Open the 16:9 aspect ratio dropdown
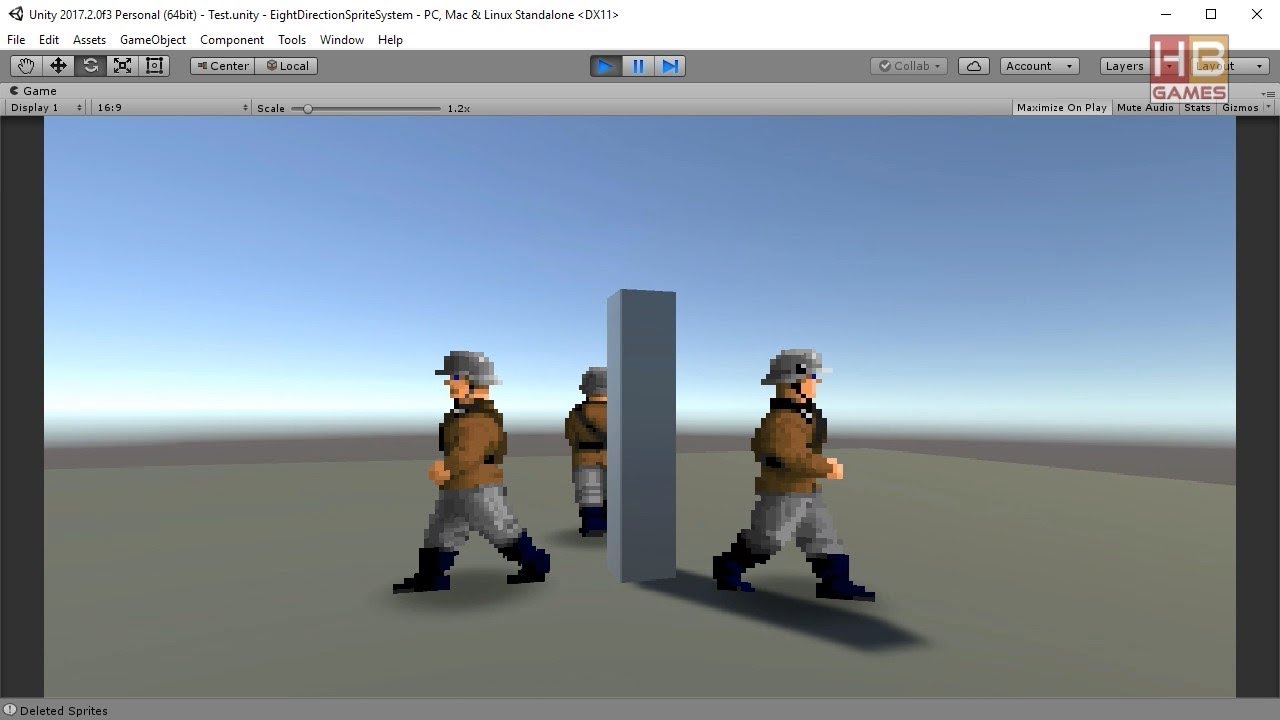 172,107
